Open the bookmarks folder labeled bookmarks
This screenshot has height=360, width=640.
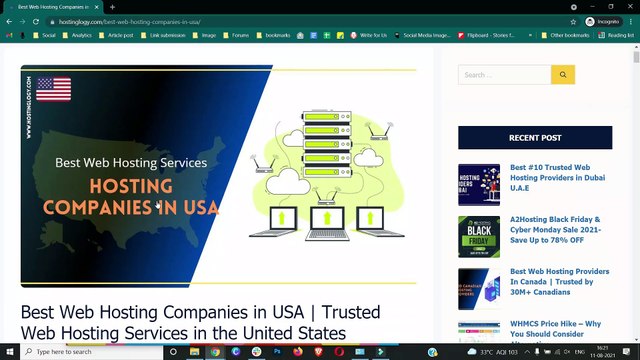[273, 36]
